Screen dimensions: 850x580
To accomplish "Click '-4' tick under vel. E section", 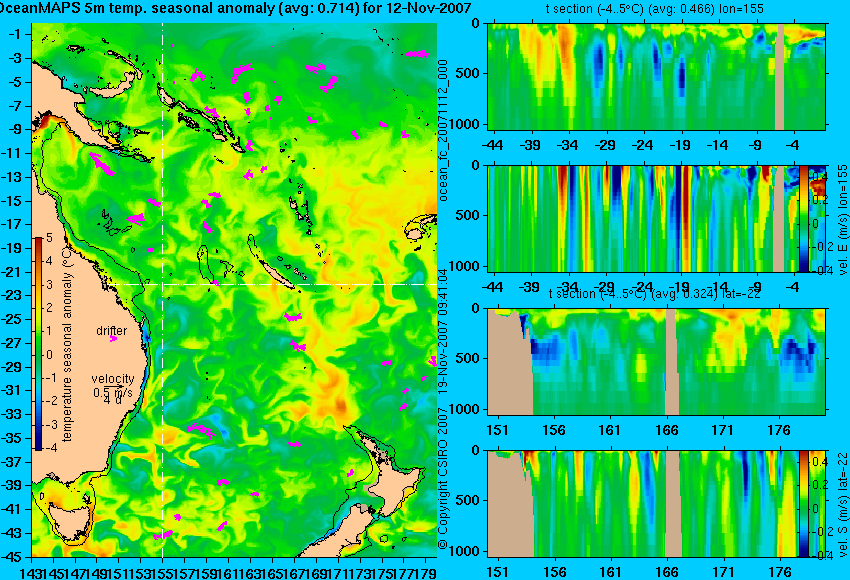I will pyautogui.click(x=793, y=287).
